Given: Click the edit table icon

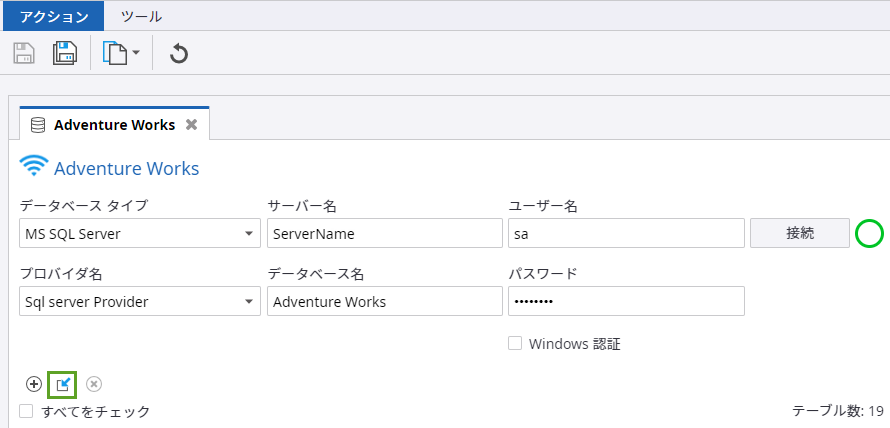Looking at the screenshot, I should tap(63, 384).
